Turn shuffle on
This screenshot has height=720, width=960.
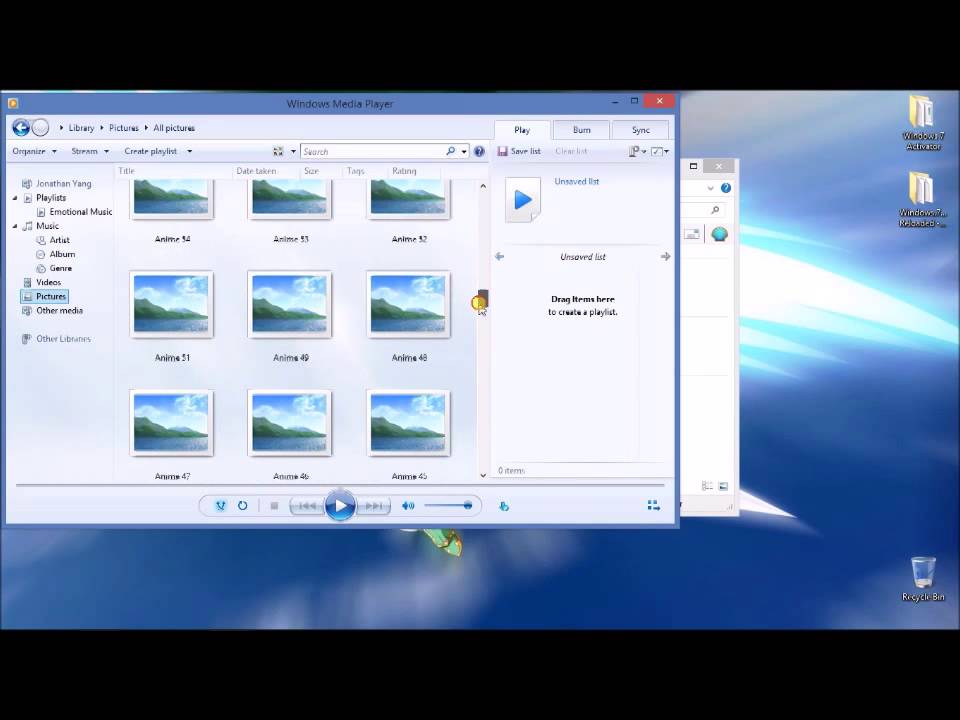tap(221, 506)
